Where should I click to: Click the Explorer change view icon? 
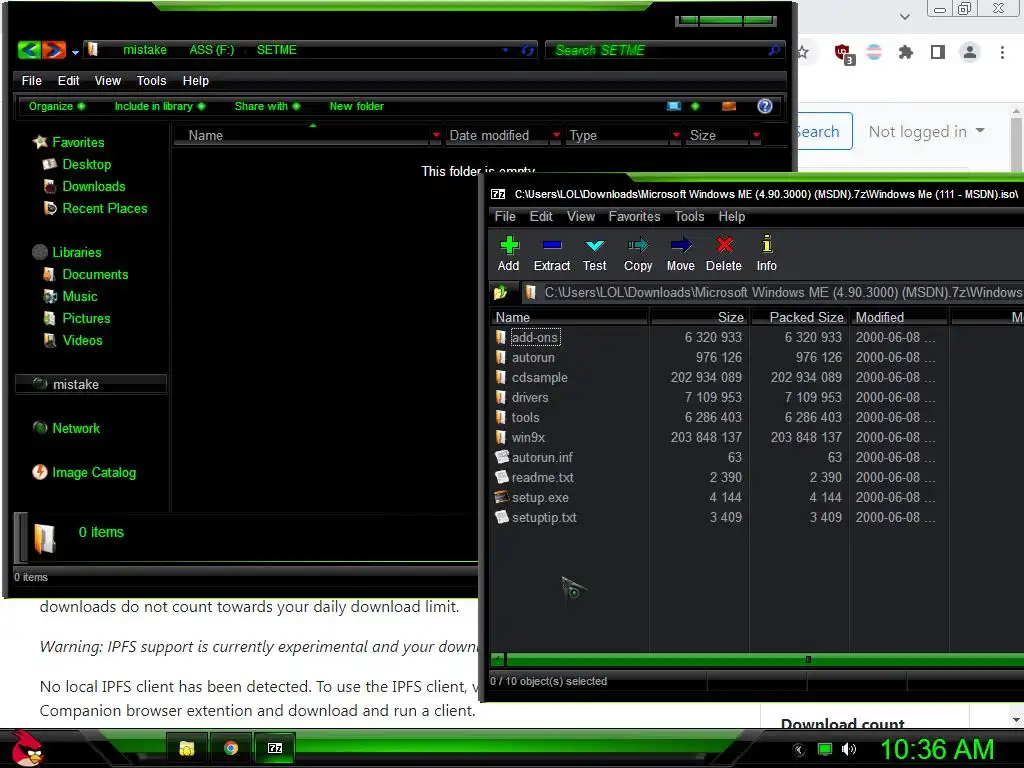click(674, 106)
